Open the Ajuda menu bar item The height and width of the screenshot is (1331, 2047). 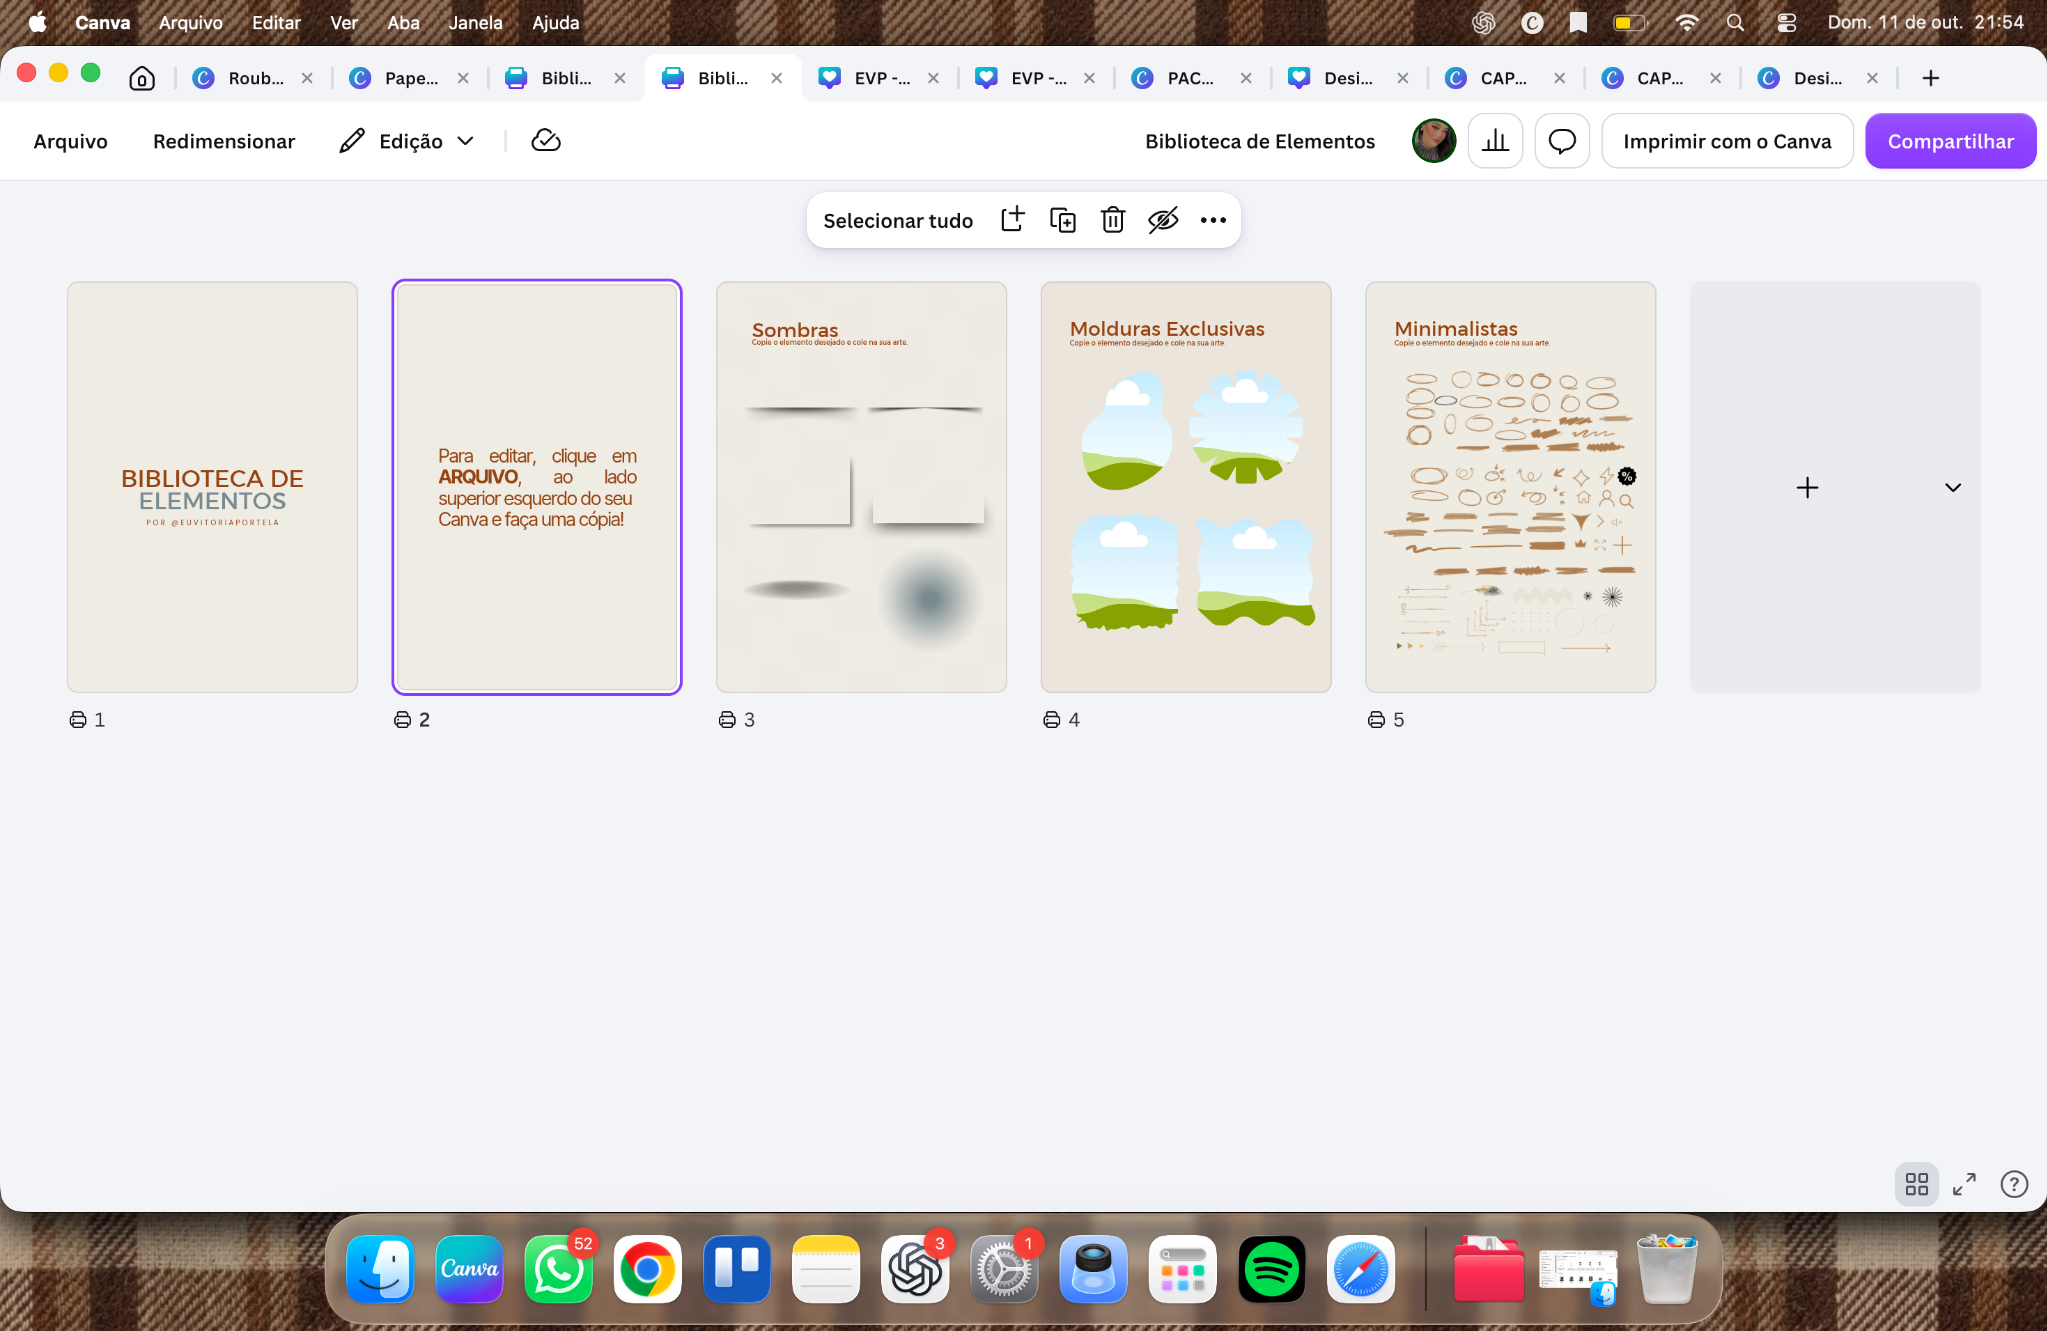555,22
